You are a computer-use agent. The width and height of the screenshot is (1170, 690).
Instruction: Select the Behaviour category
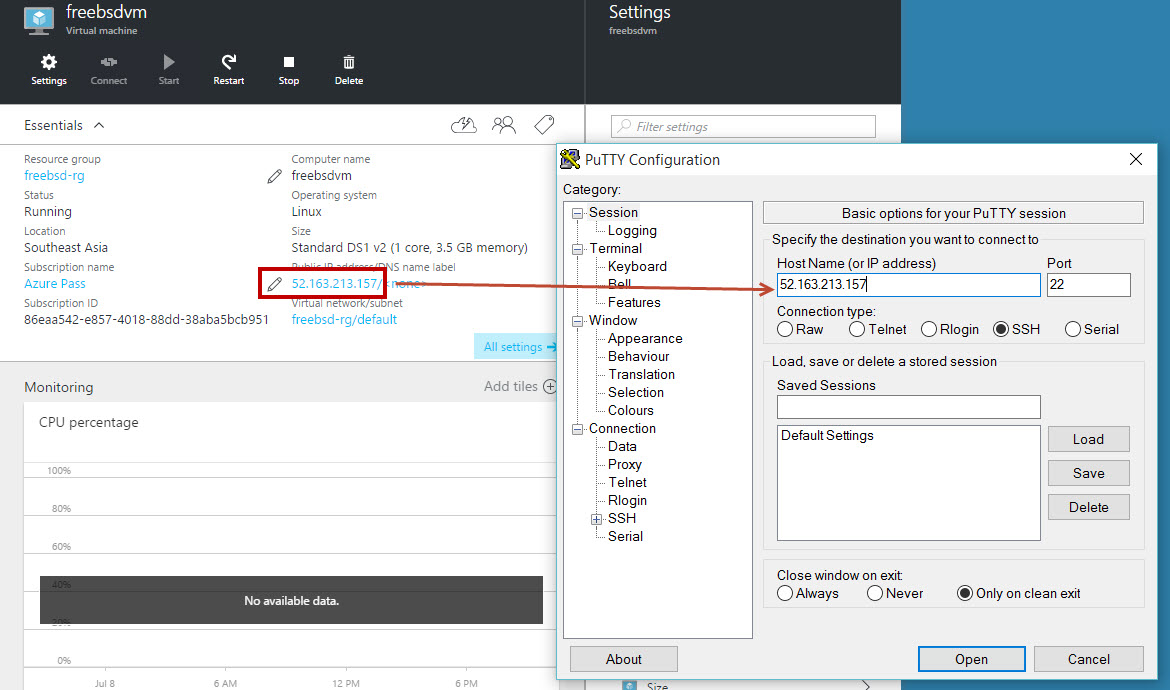(x=639, y=357)
